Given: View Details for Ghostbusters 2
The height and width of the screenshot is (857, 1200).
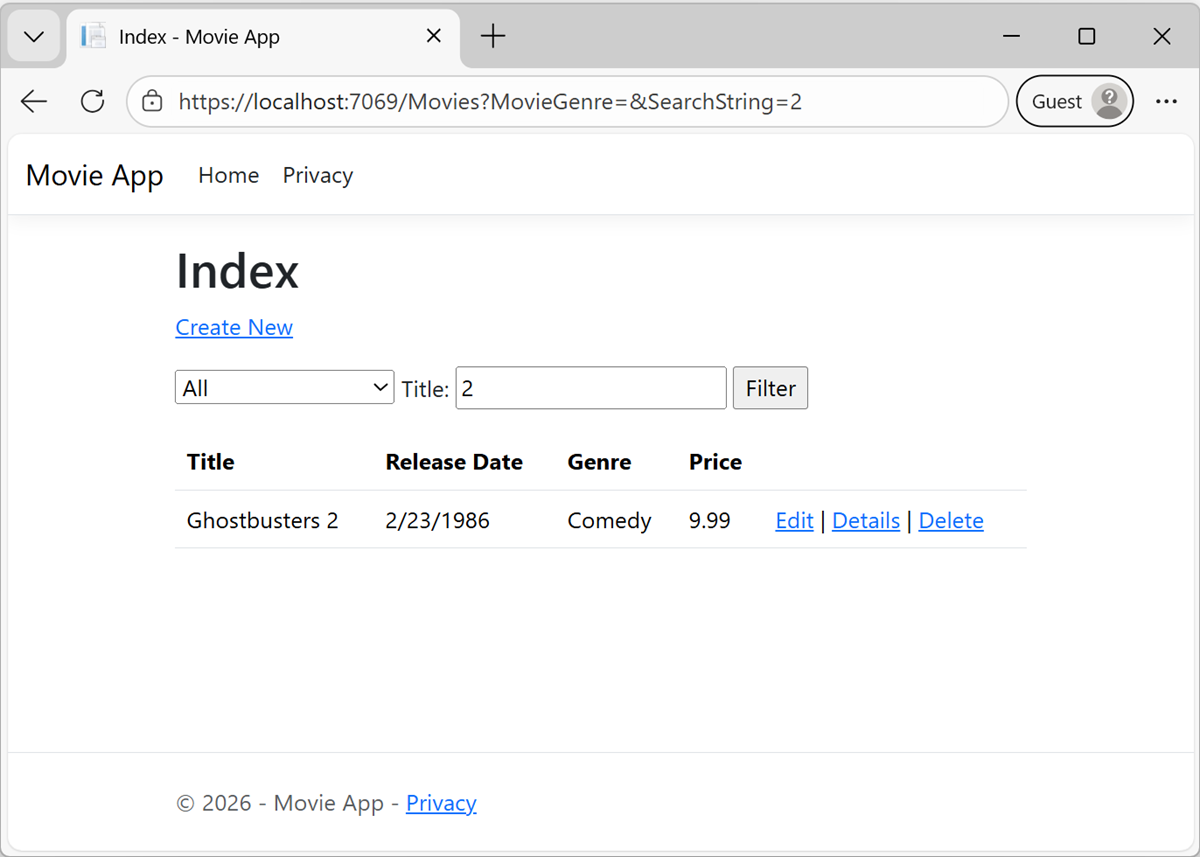Looking at the screenshot, I should 865,520.
